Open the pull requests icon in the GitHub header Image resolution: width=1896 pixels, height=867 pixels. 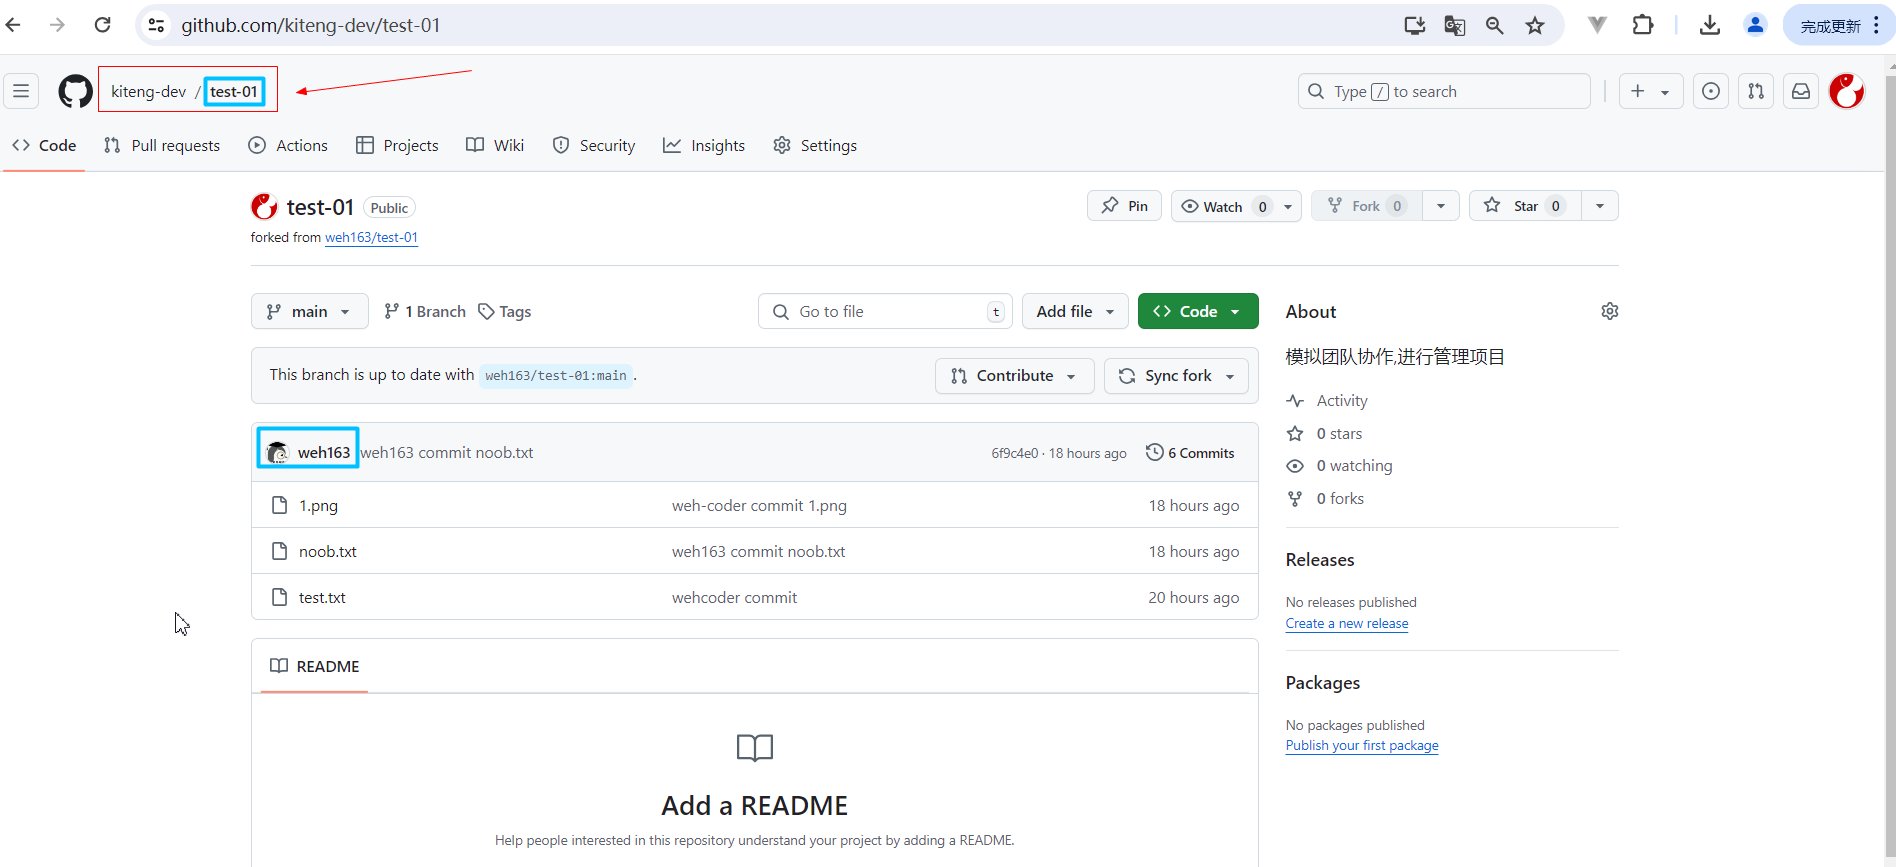click(x=1756, y=91)
